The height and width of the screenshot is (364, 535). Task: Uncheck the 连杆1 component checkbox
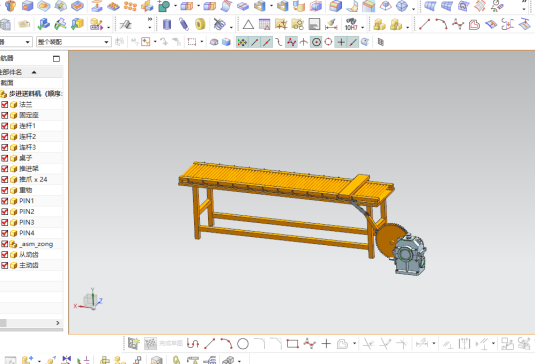pos(4,126)
